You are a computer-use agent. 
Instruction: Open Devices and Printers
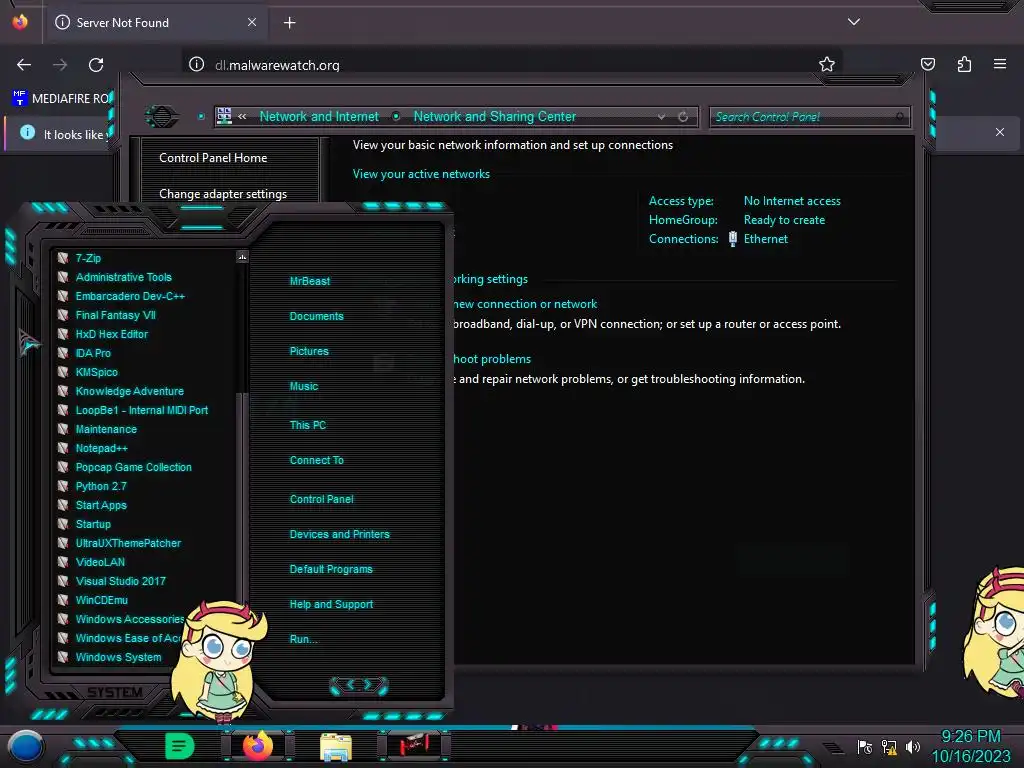tap(340, 534)
